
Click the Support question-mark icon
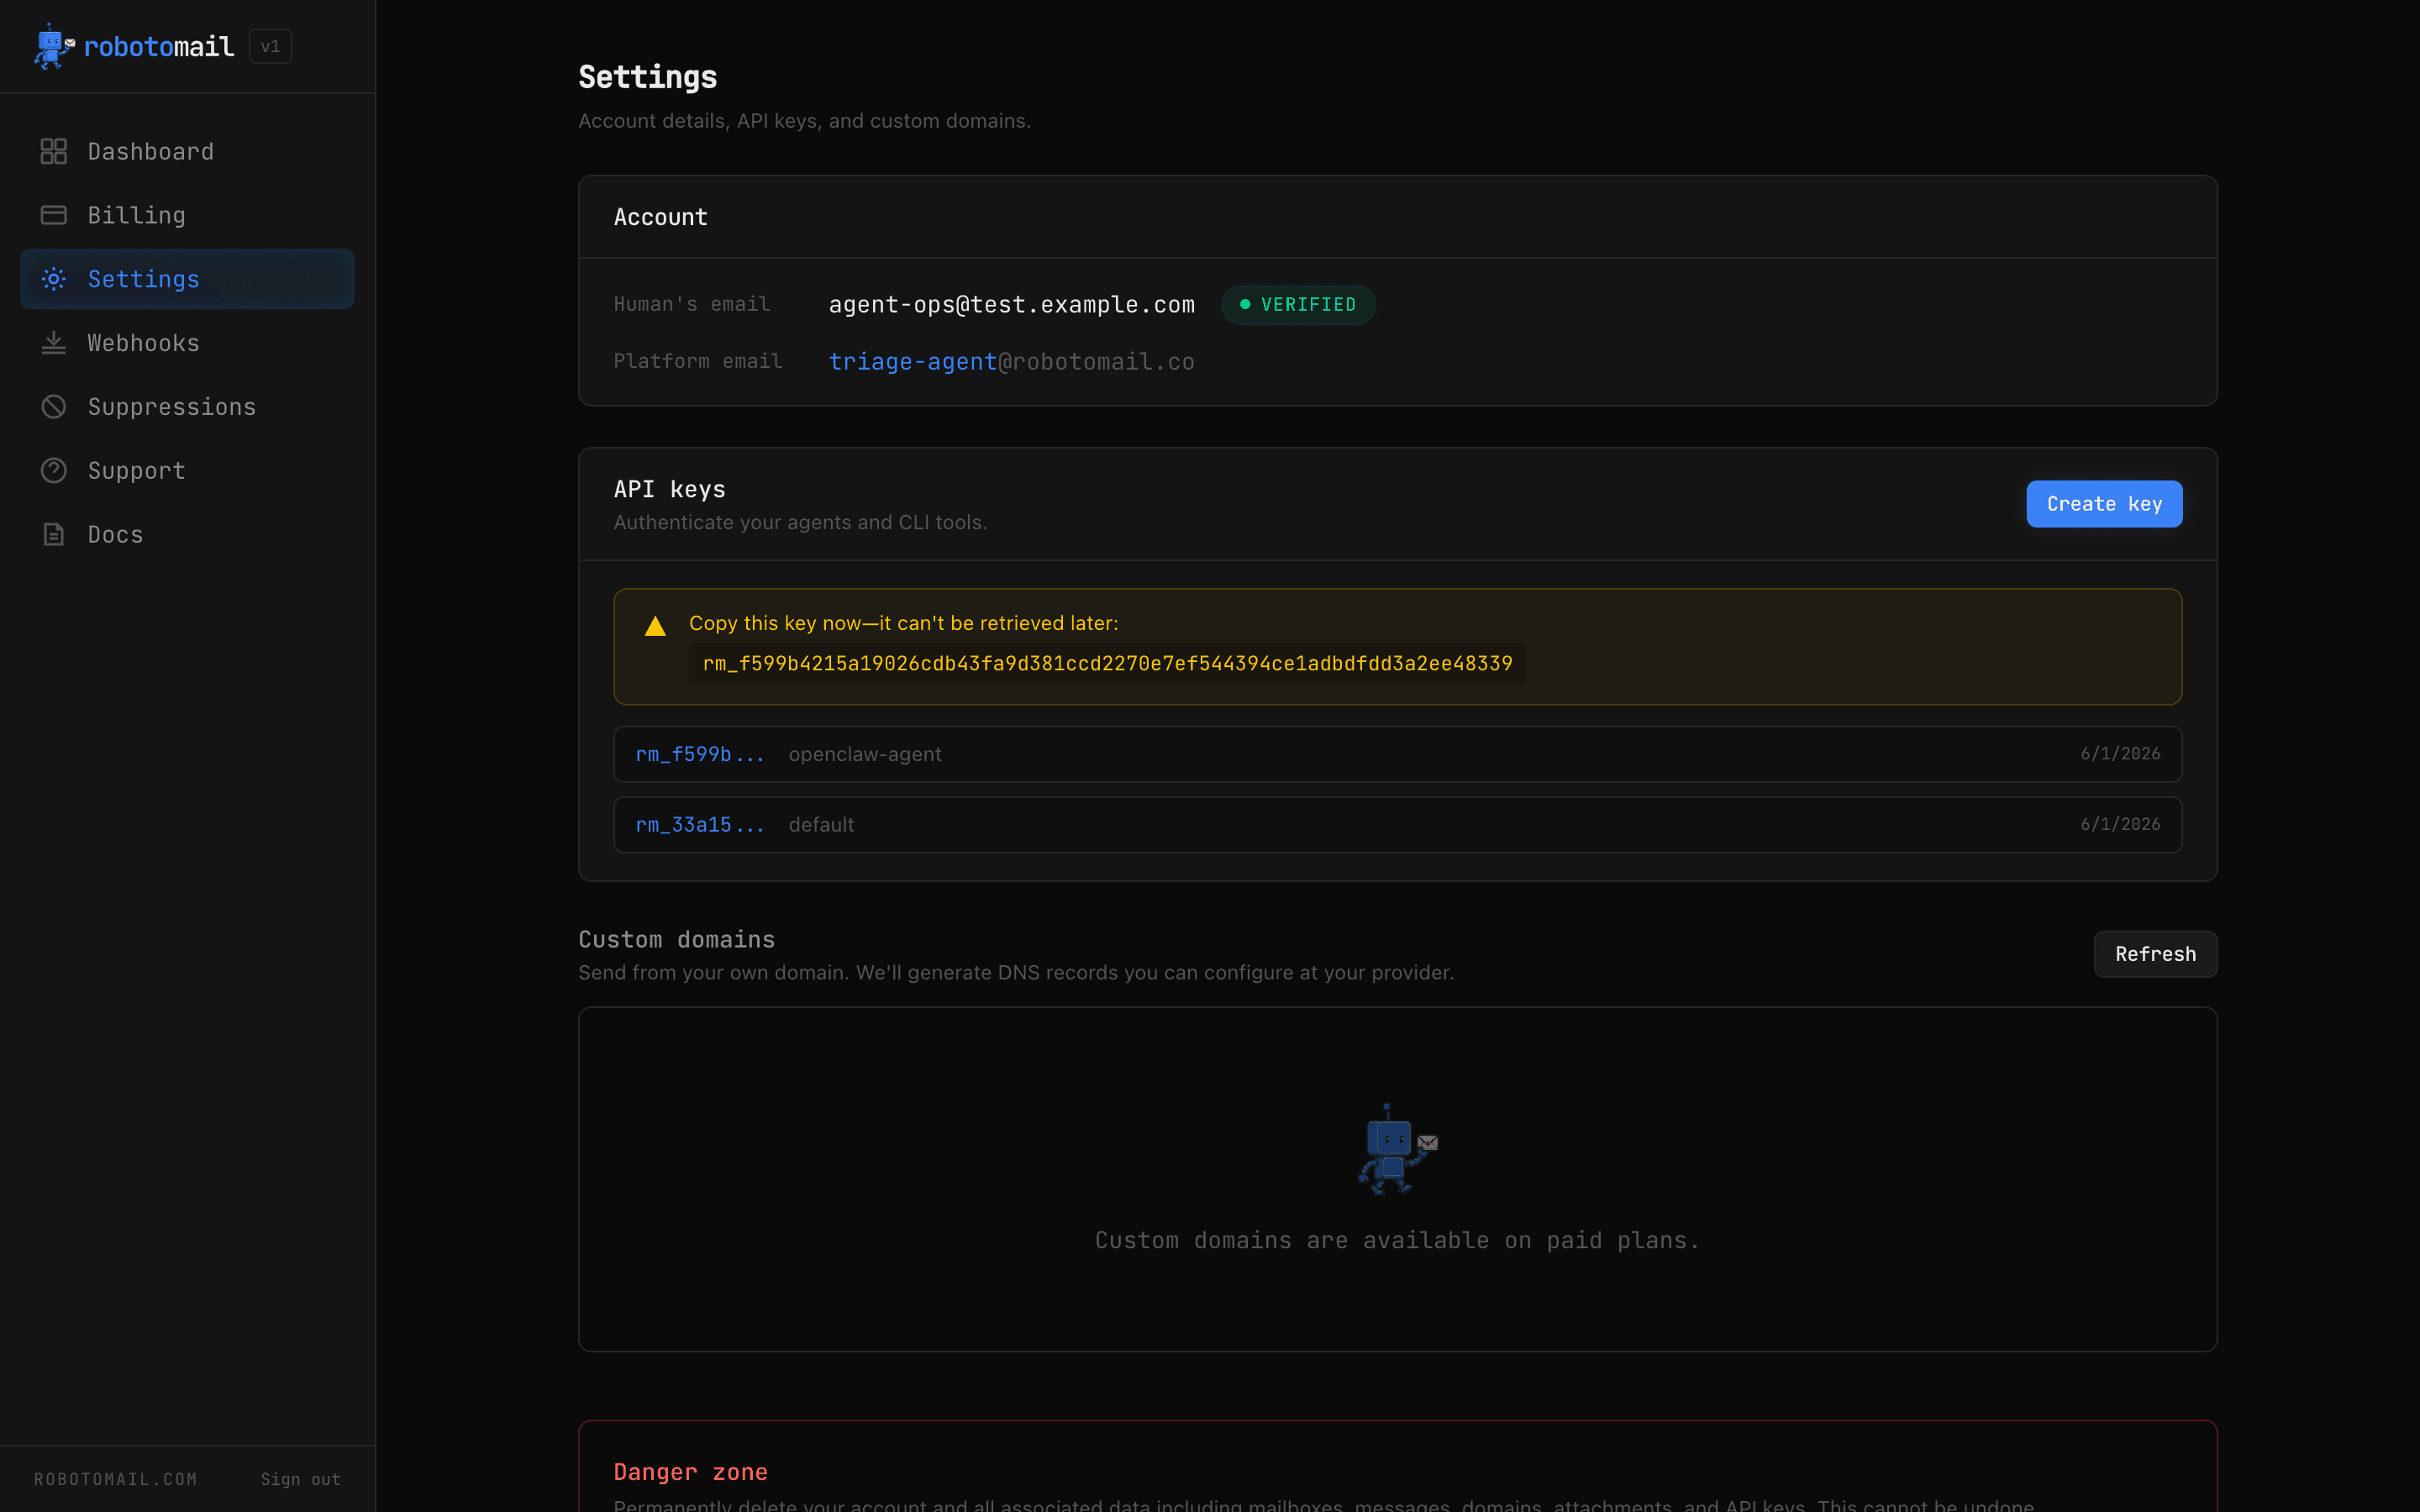tap(53, 470)
